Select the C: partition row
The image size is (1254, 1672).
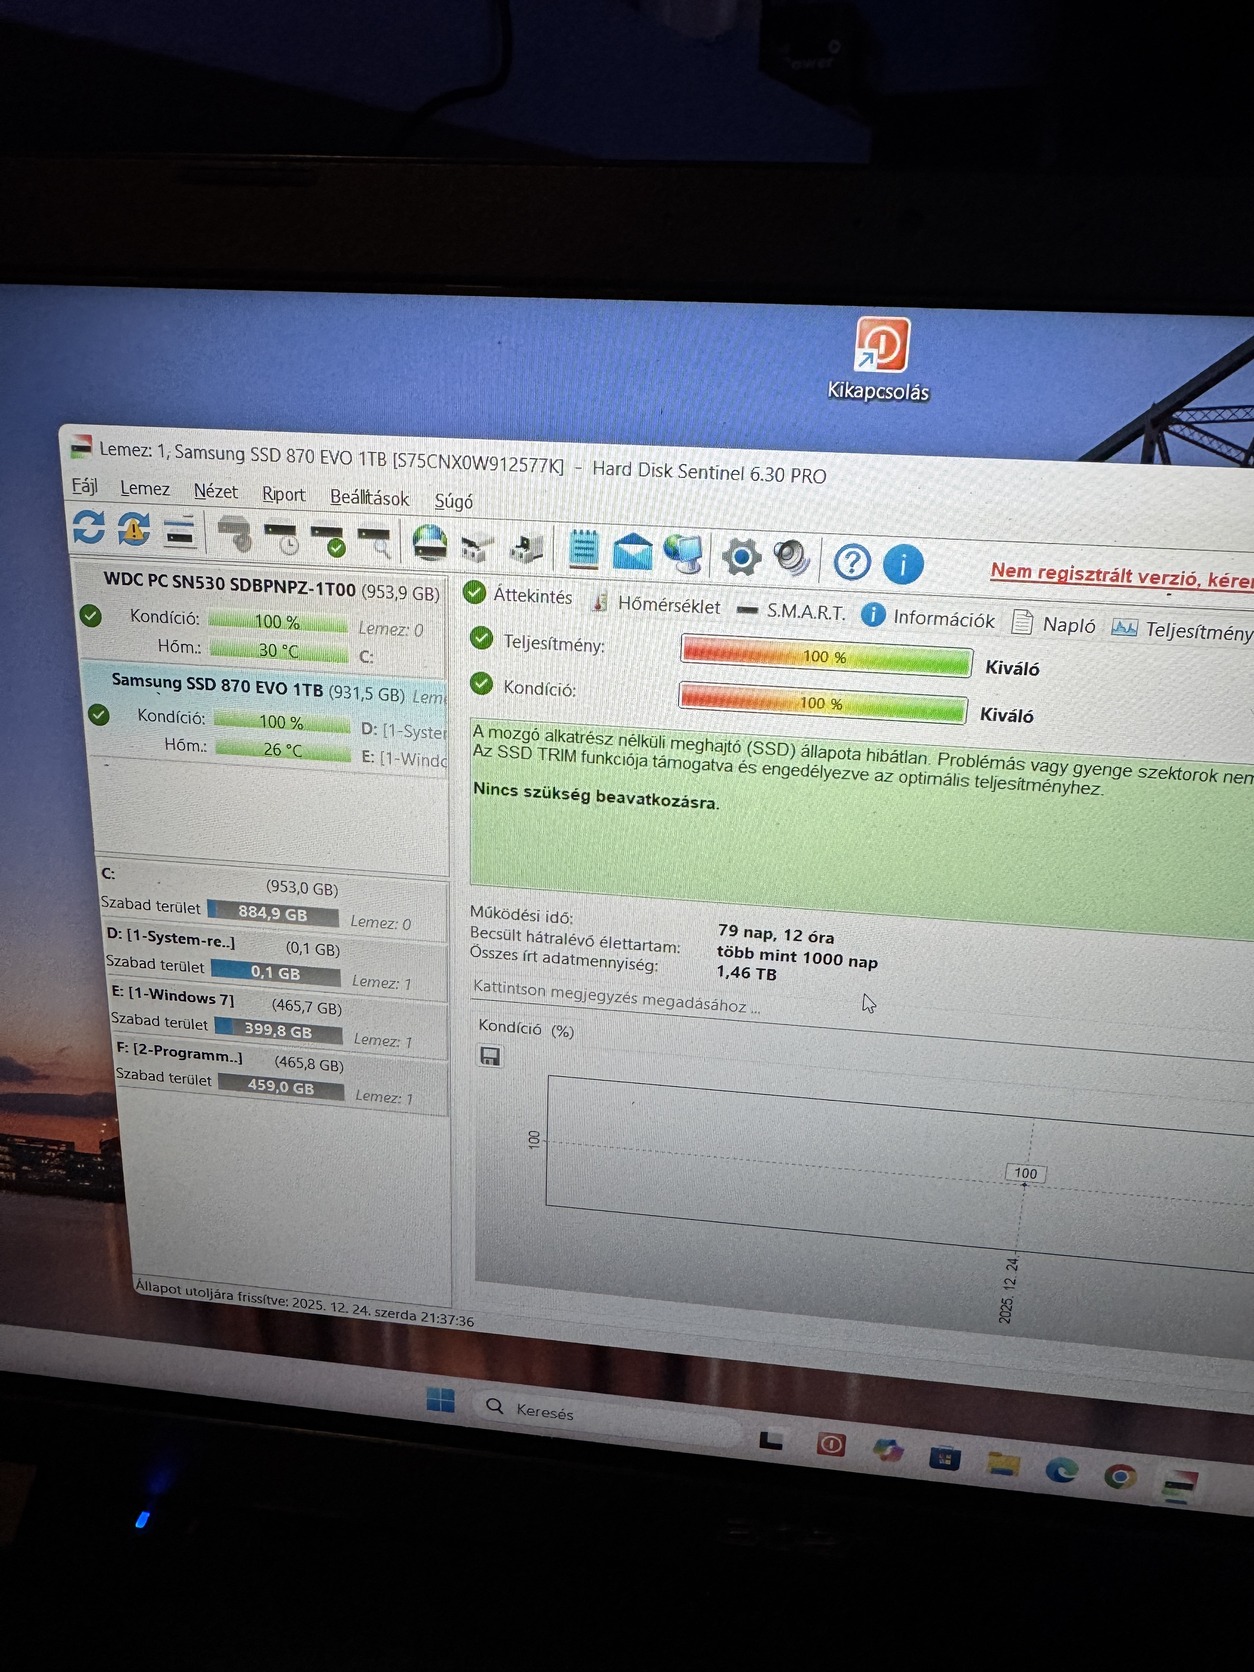(x=272, y=898)
